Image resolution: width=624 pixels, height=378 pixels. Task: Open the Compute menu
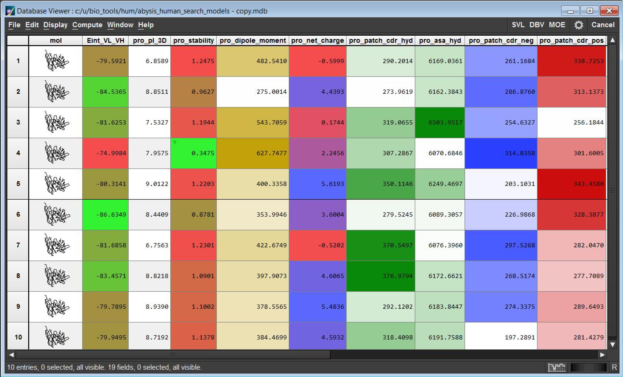(87, 25)
